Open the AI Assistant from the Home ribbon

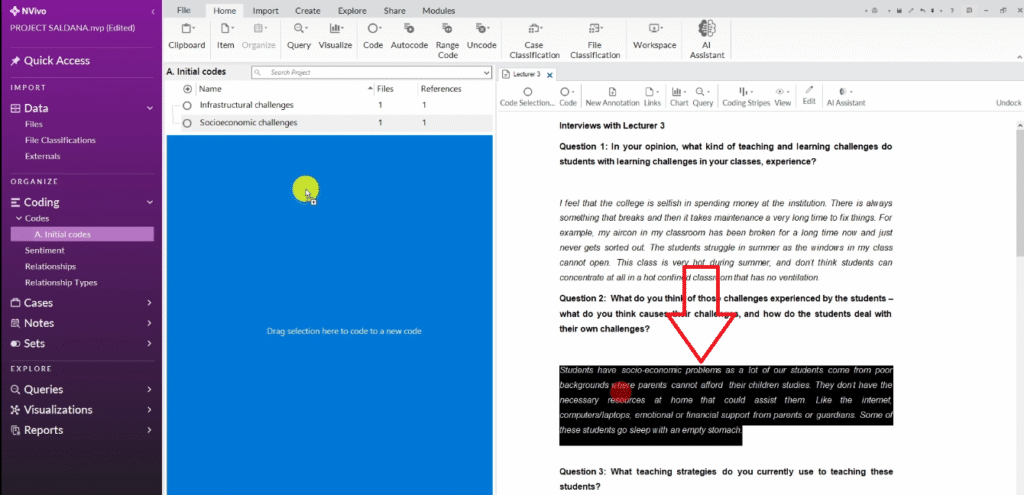click(707, 30)
